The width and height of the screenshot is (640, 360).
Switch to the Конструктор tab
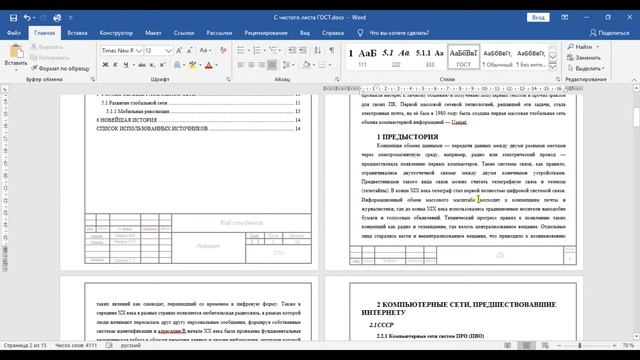pos(116,33)
